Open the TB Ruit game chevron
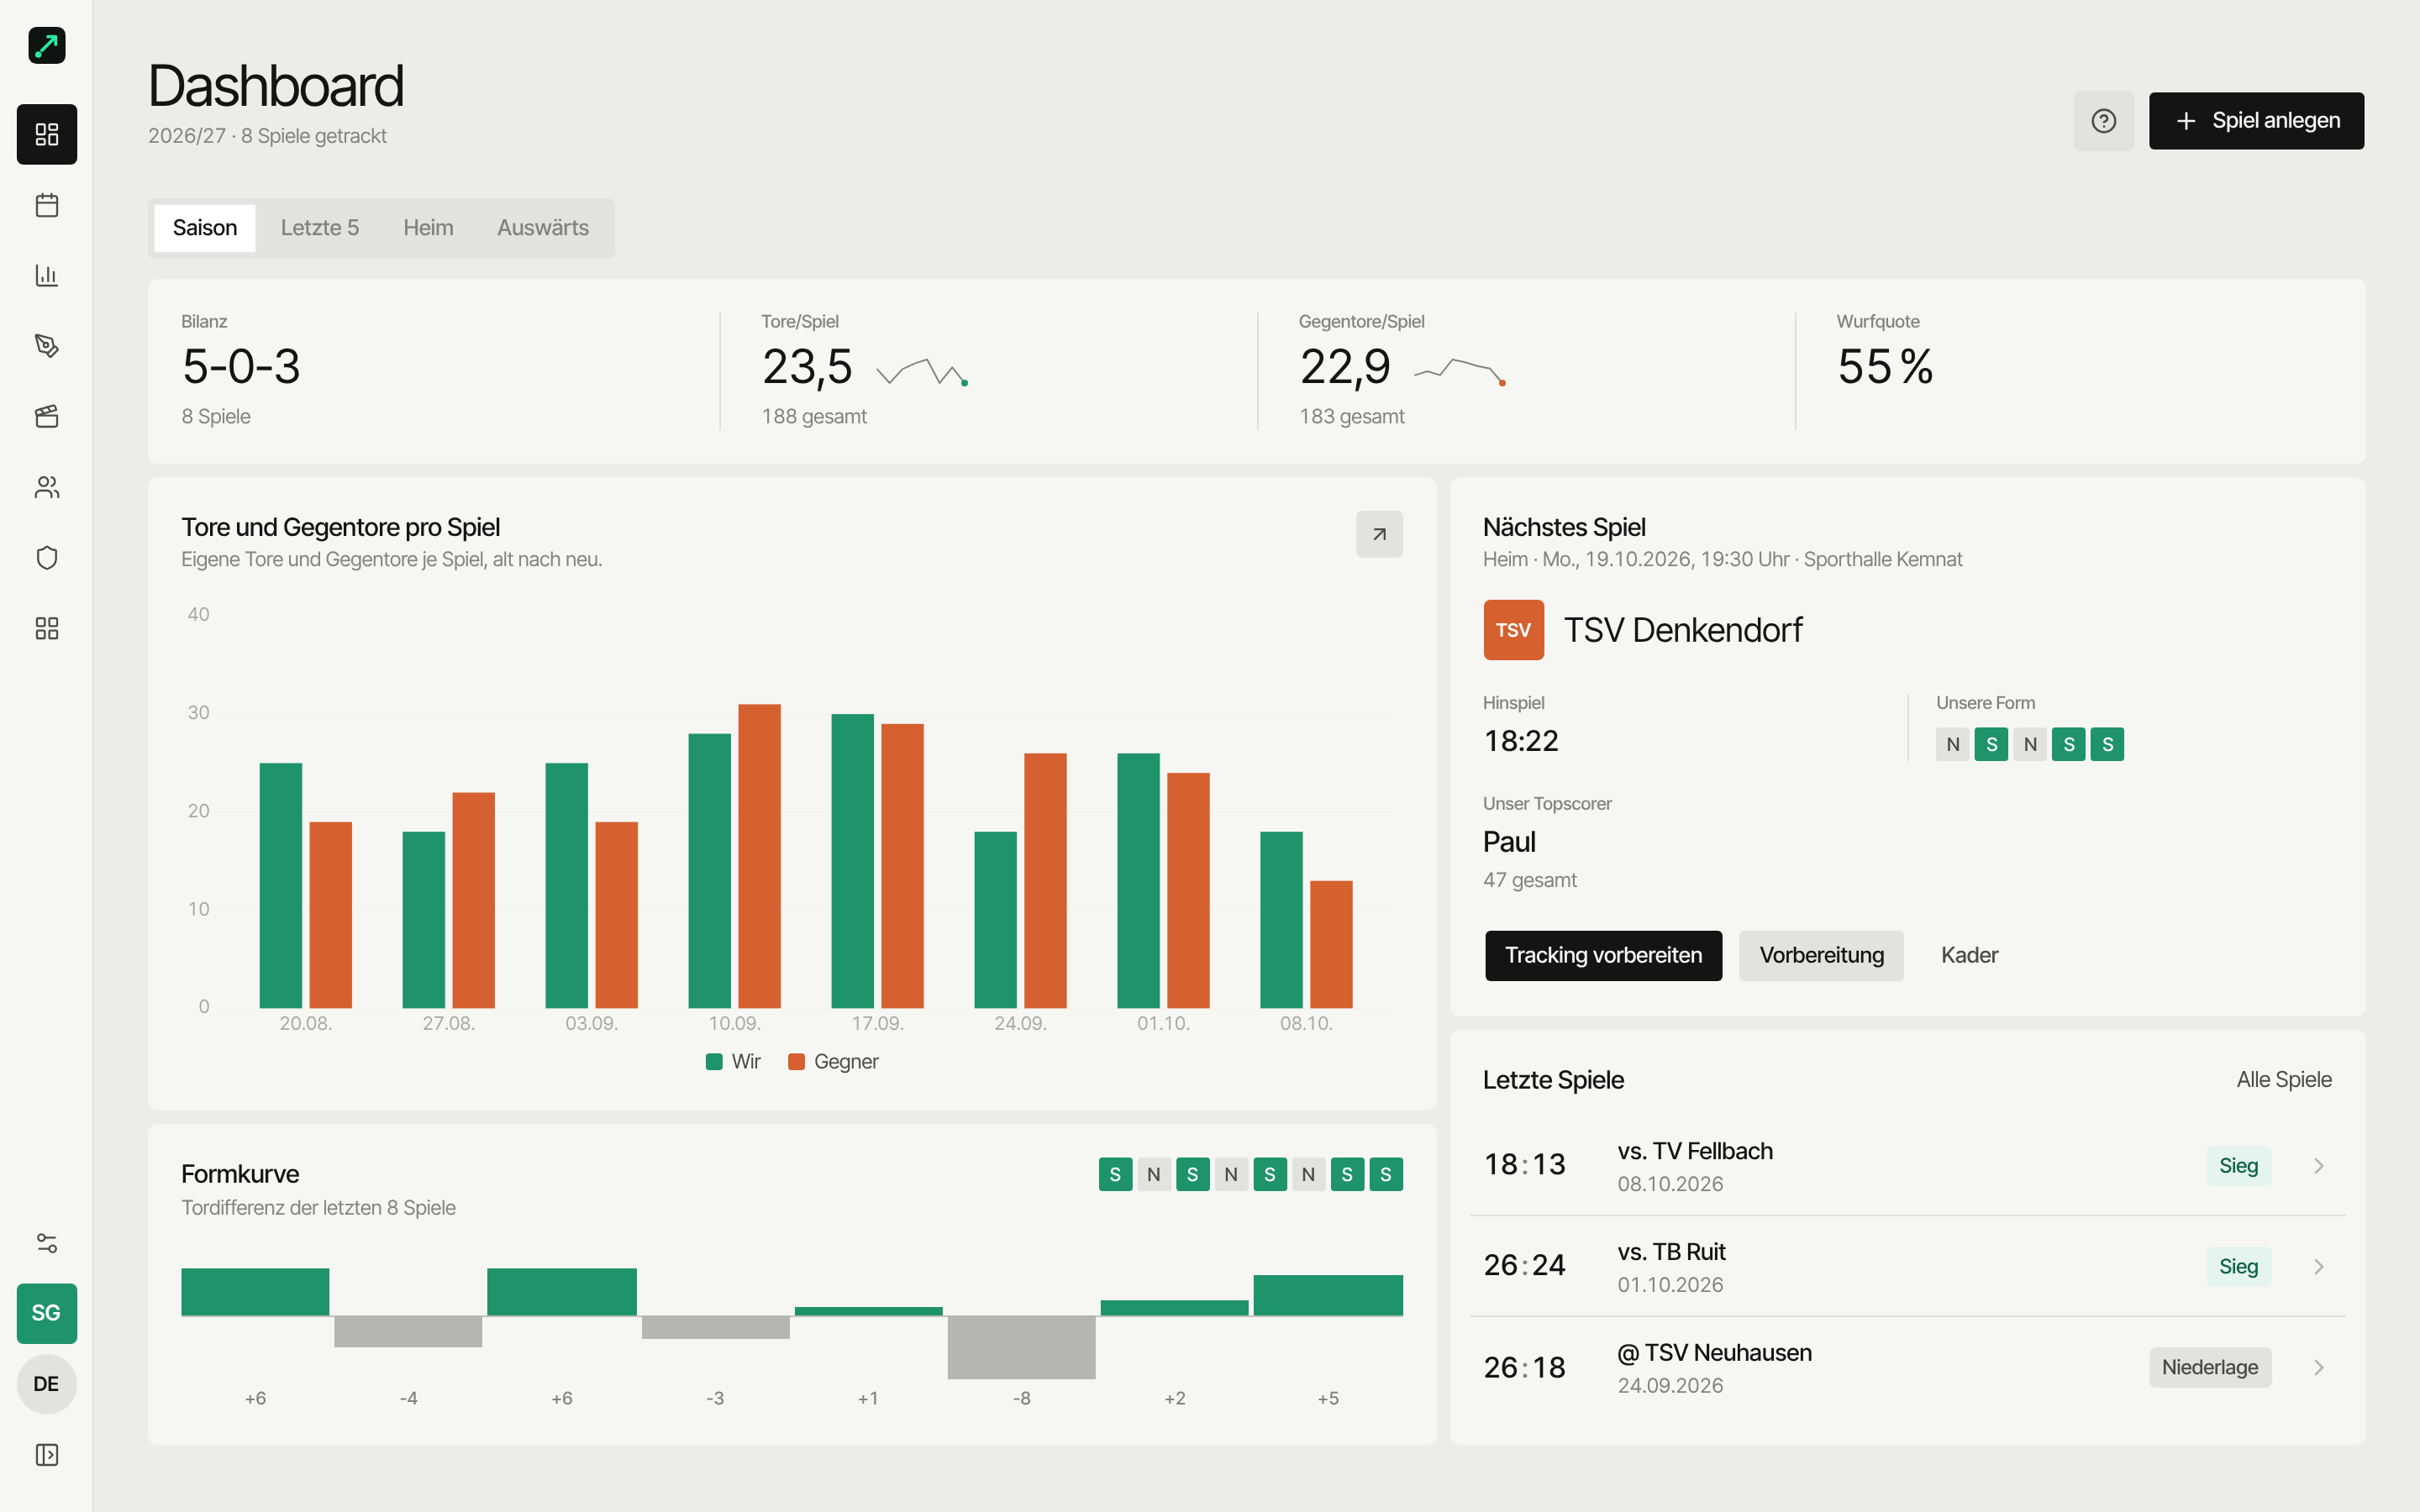The image size is (2420, 1512). 2319,1267
